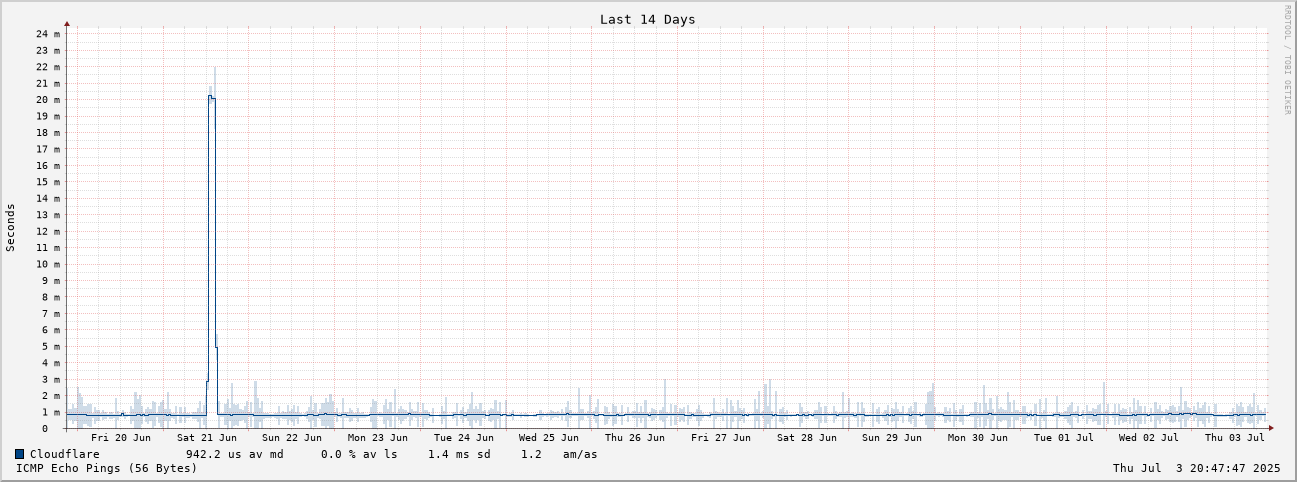
Task: Click the '1 m' y-axis tick label
Action: click(x=50, y=412)
